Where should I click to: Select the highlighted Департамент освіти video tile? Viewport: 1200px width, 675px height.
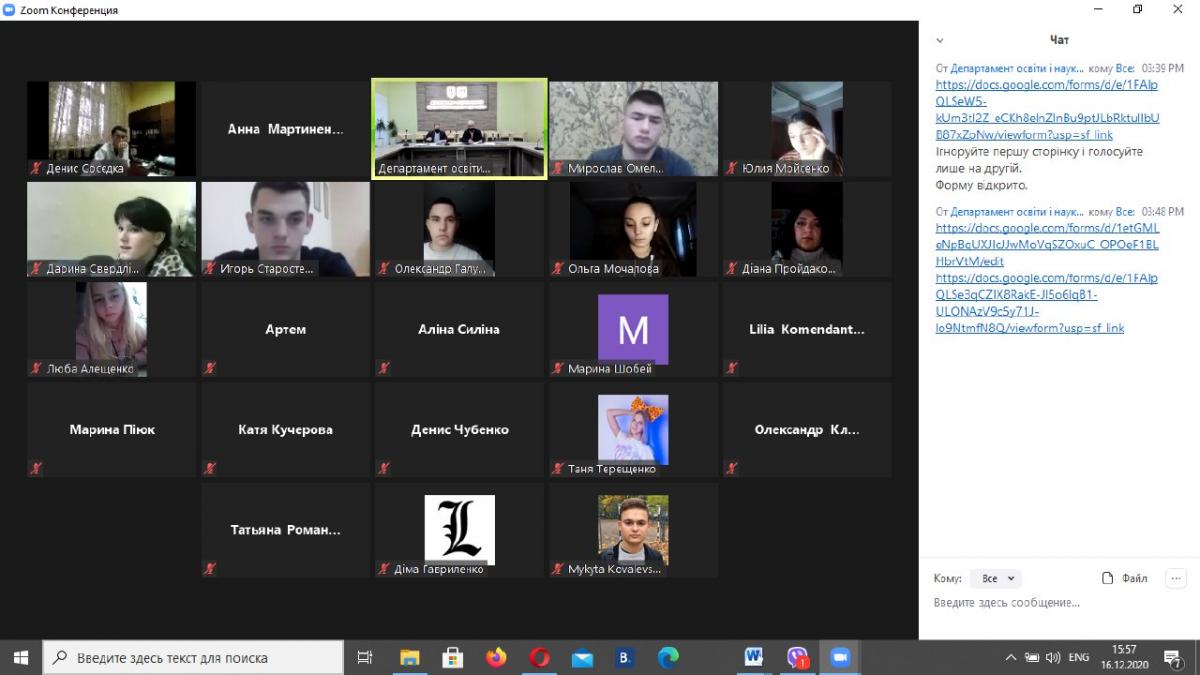[459, 129]
